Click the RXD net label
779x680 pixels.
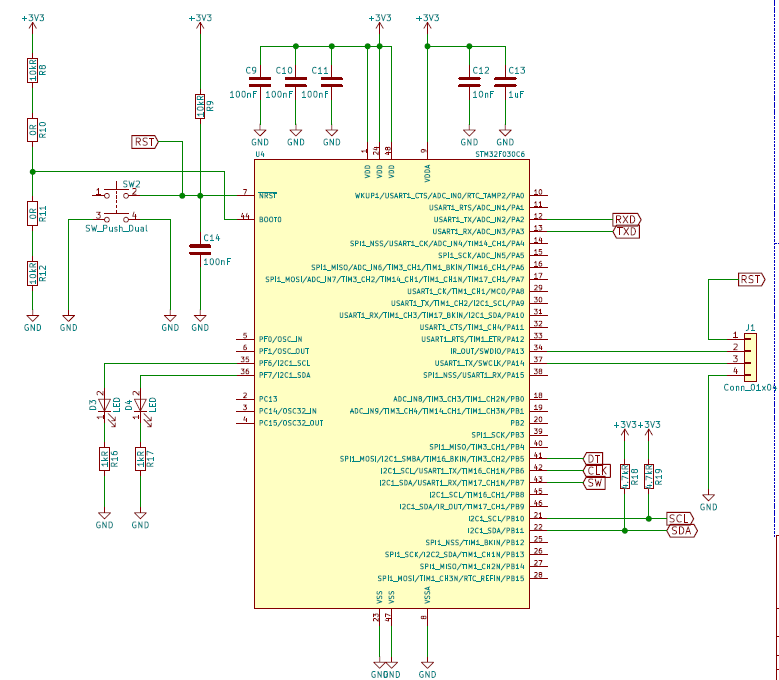point(627,219)
